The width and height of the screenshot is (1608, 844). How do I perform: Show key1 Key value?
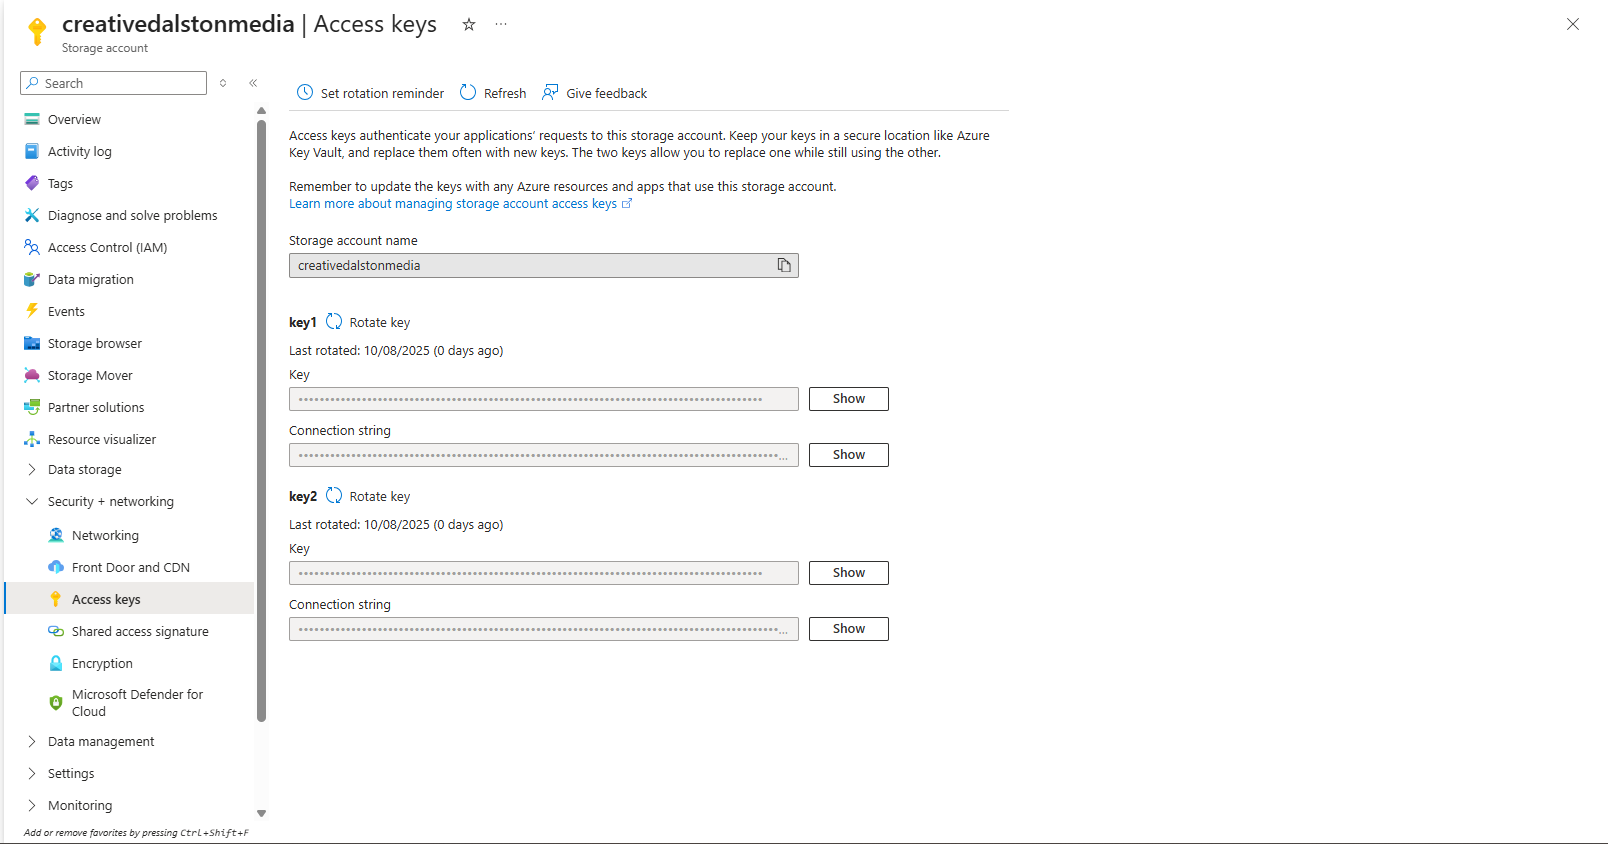(849, 399)
